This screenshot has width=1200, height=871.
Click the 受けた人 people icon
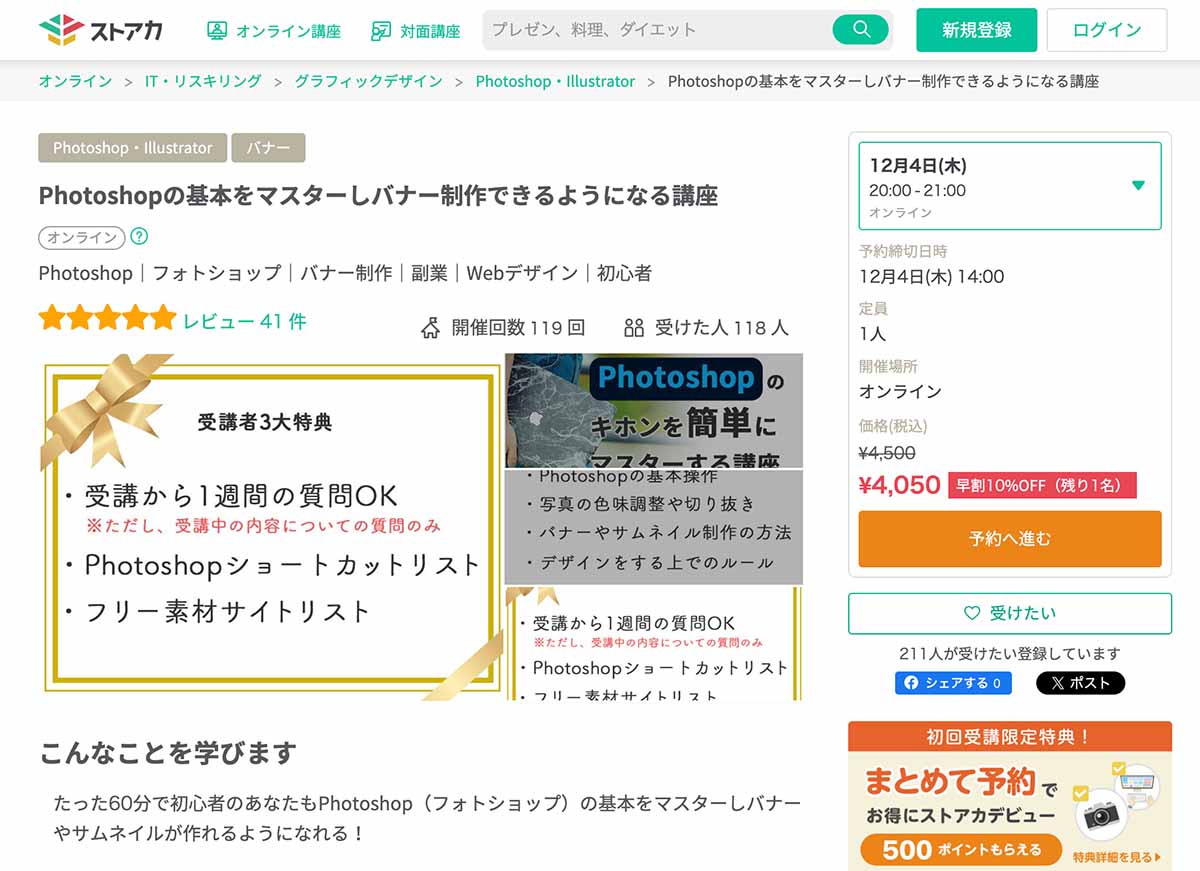pyautogui.click(x=634, y=326)
